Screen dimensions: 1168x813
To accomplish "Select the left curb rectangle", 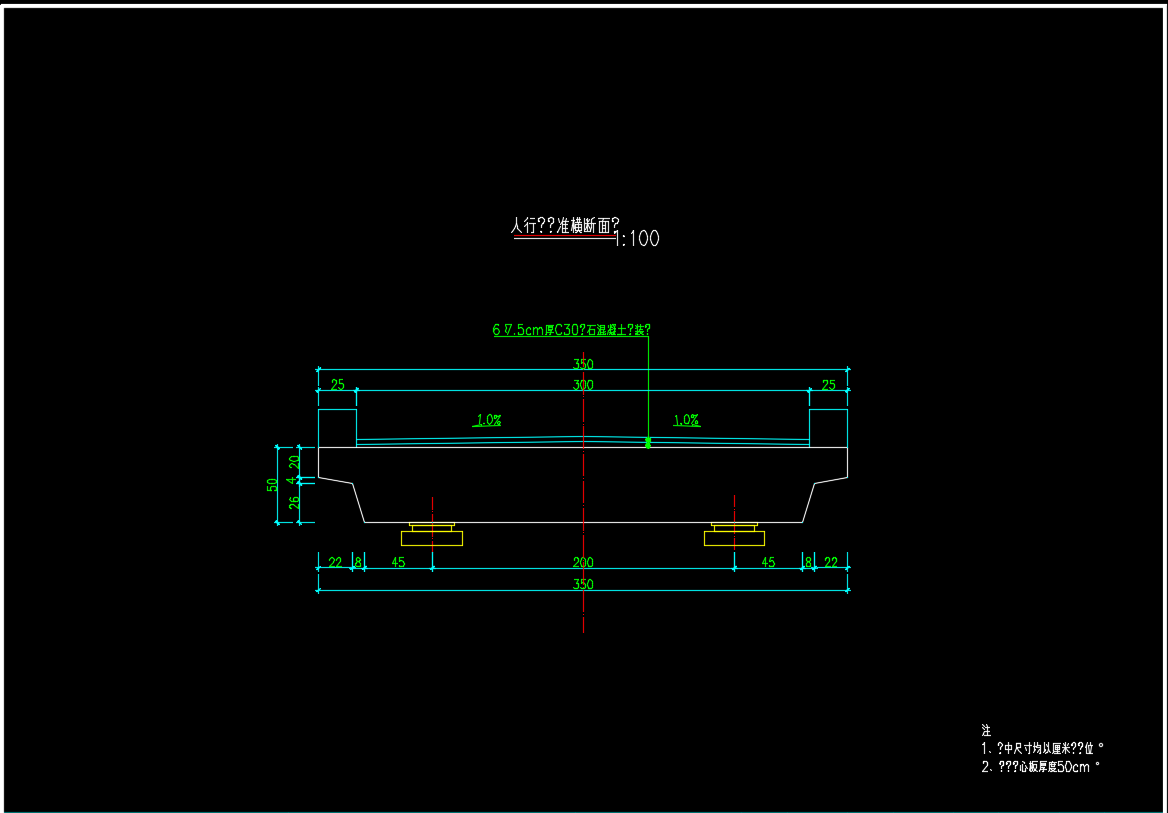I will [x=337, y=427].
